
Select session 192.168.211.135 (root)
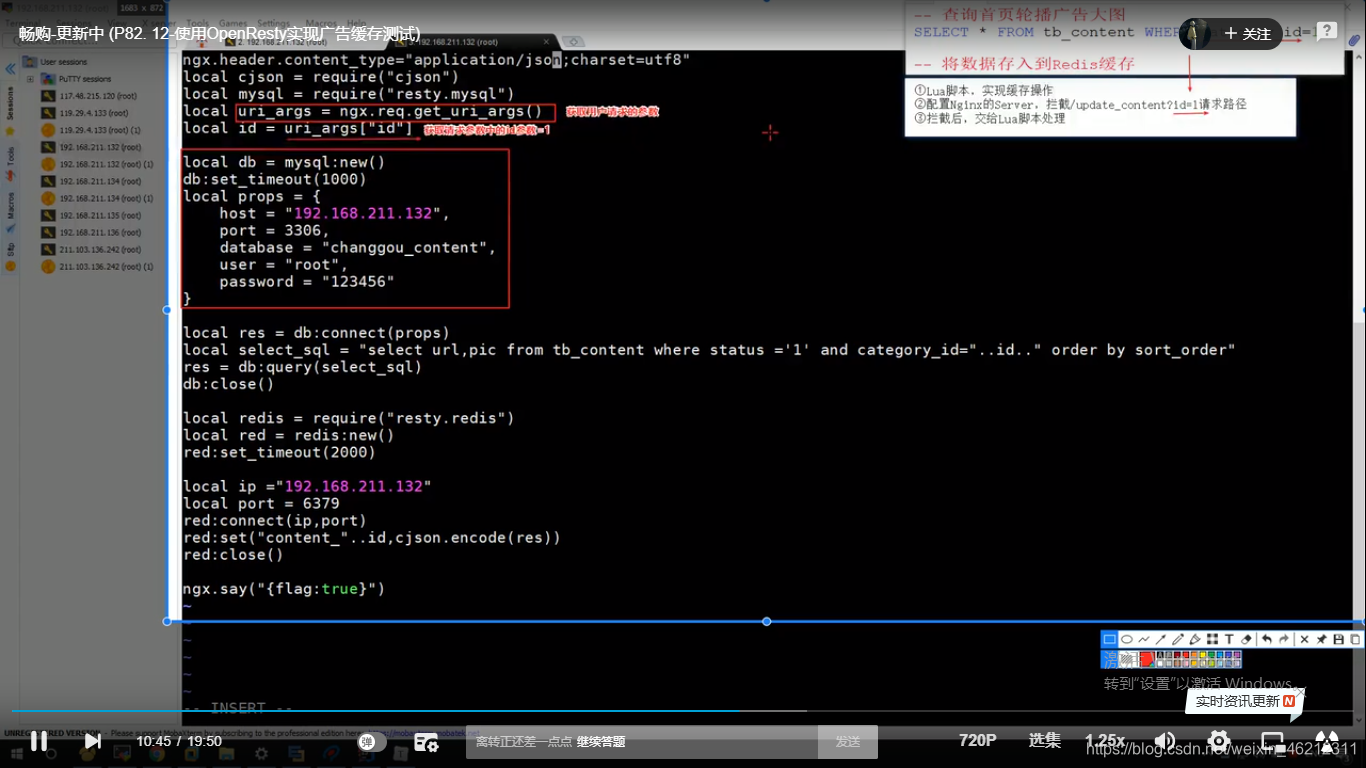(x=98, y=215)
